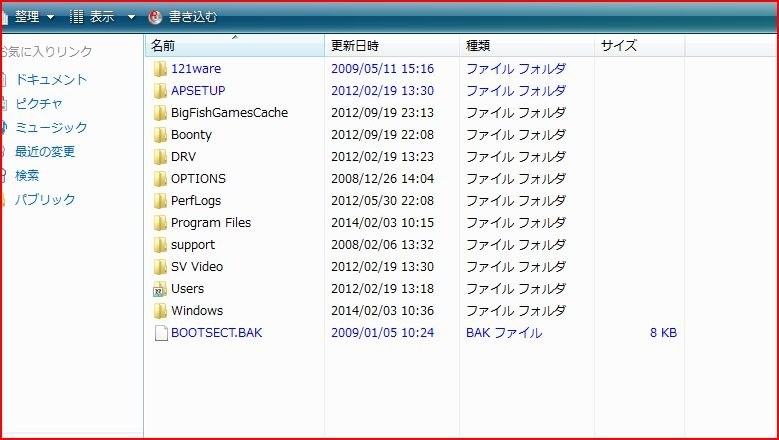Select the Program Files folder icon

(160, 223)
